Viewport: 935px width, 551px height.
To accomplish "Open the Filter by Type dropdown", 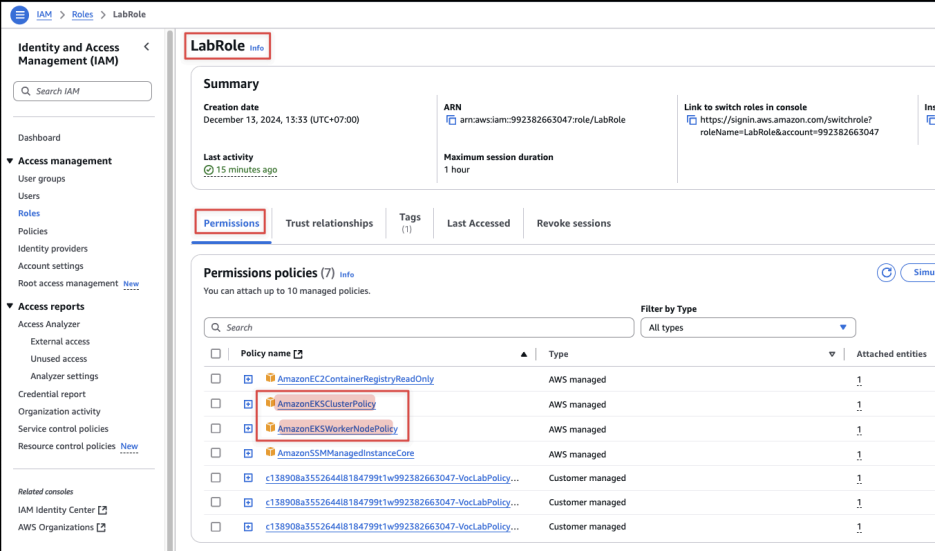I will click(x=748, y=327).
